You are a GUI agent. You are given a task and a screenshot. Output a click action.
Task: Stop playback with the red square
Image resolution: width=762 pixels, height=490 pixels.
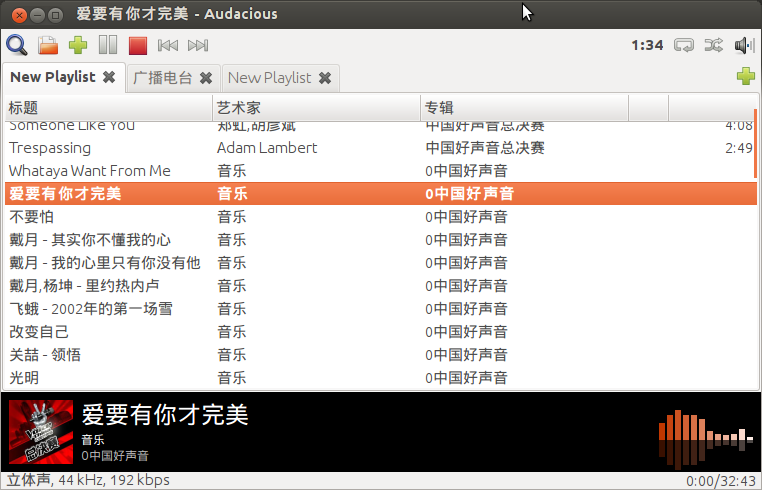[x=138, y=46]
